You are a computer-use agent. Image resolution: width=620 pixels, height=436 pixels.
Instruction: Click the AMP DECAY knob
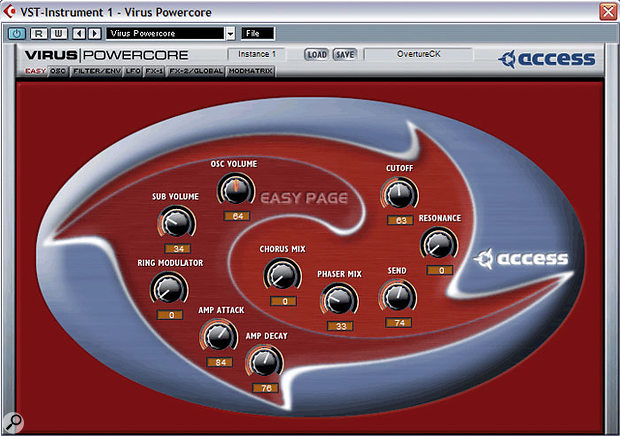pyautogui.click(x=265, y=361)
